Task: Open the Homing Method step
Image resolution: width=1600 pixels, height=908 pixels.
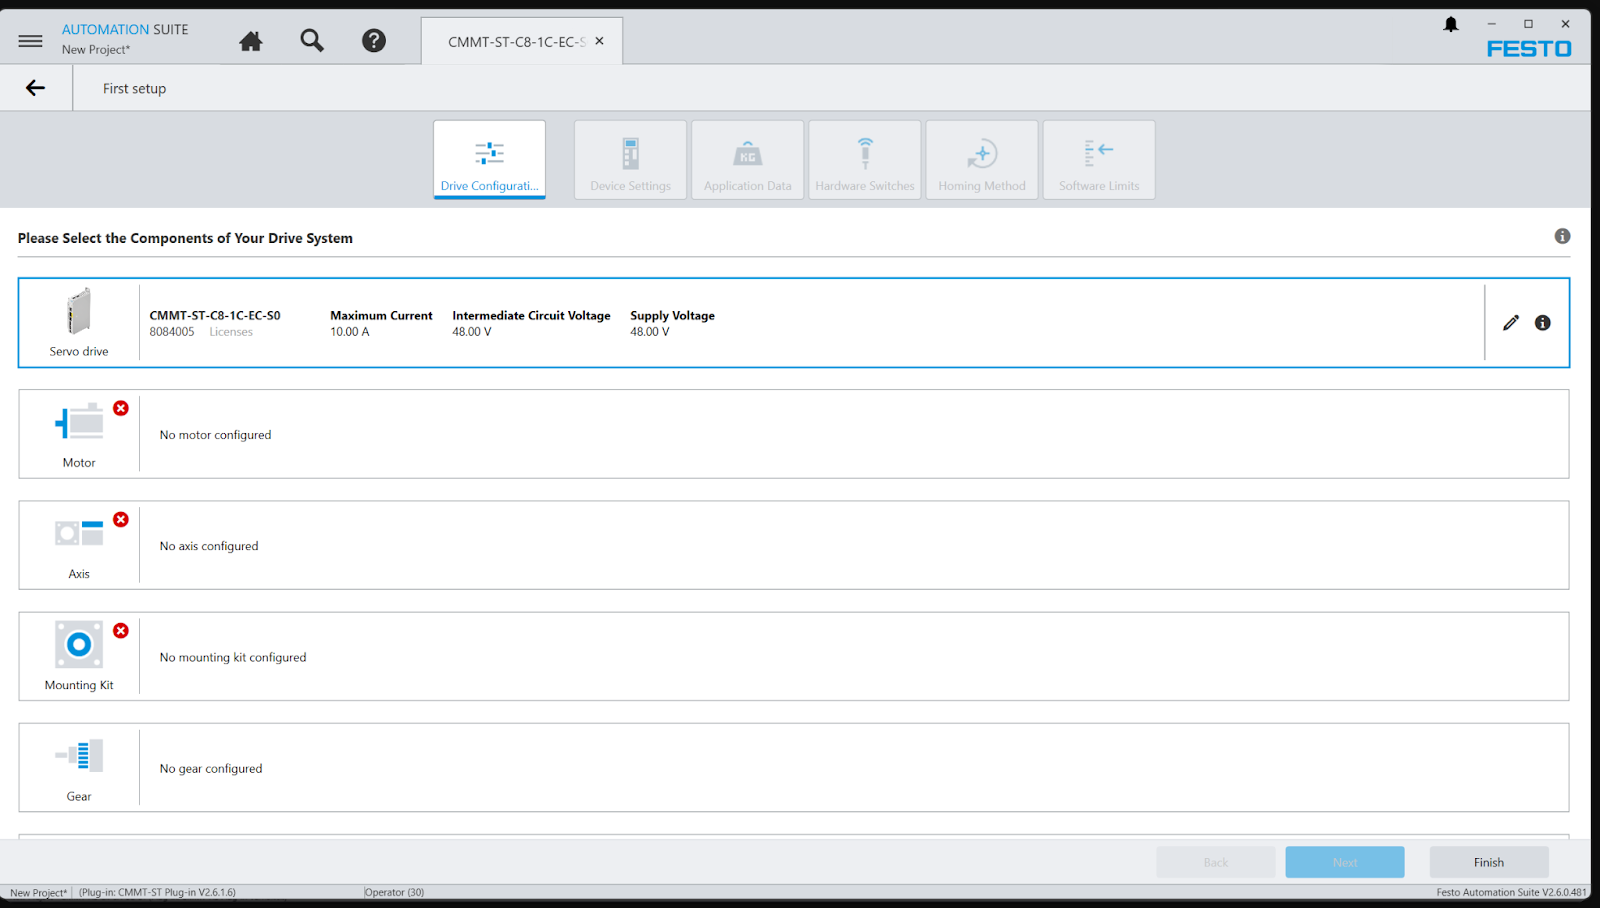Action: pyautogui.click(x=982, y=160)
